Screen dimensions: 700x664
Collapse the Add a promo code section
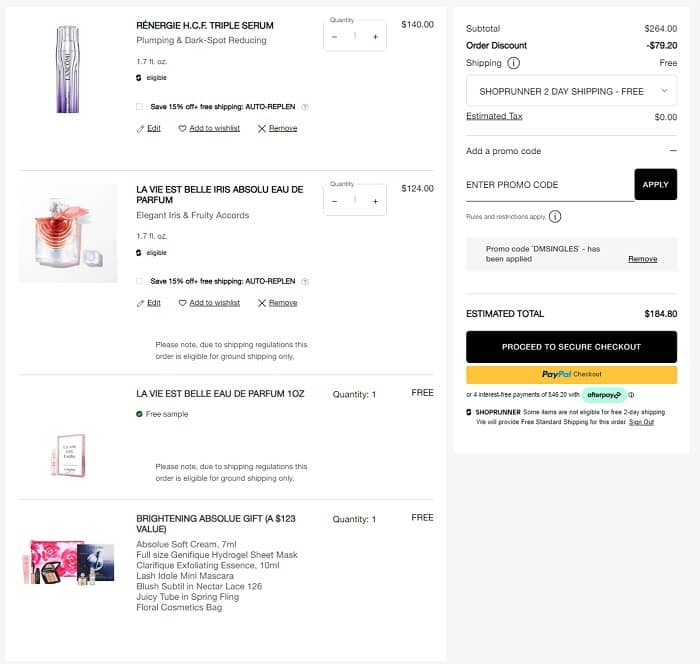[x=673, y=151]
